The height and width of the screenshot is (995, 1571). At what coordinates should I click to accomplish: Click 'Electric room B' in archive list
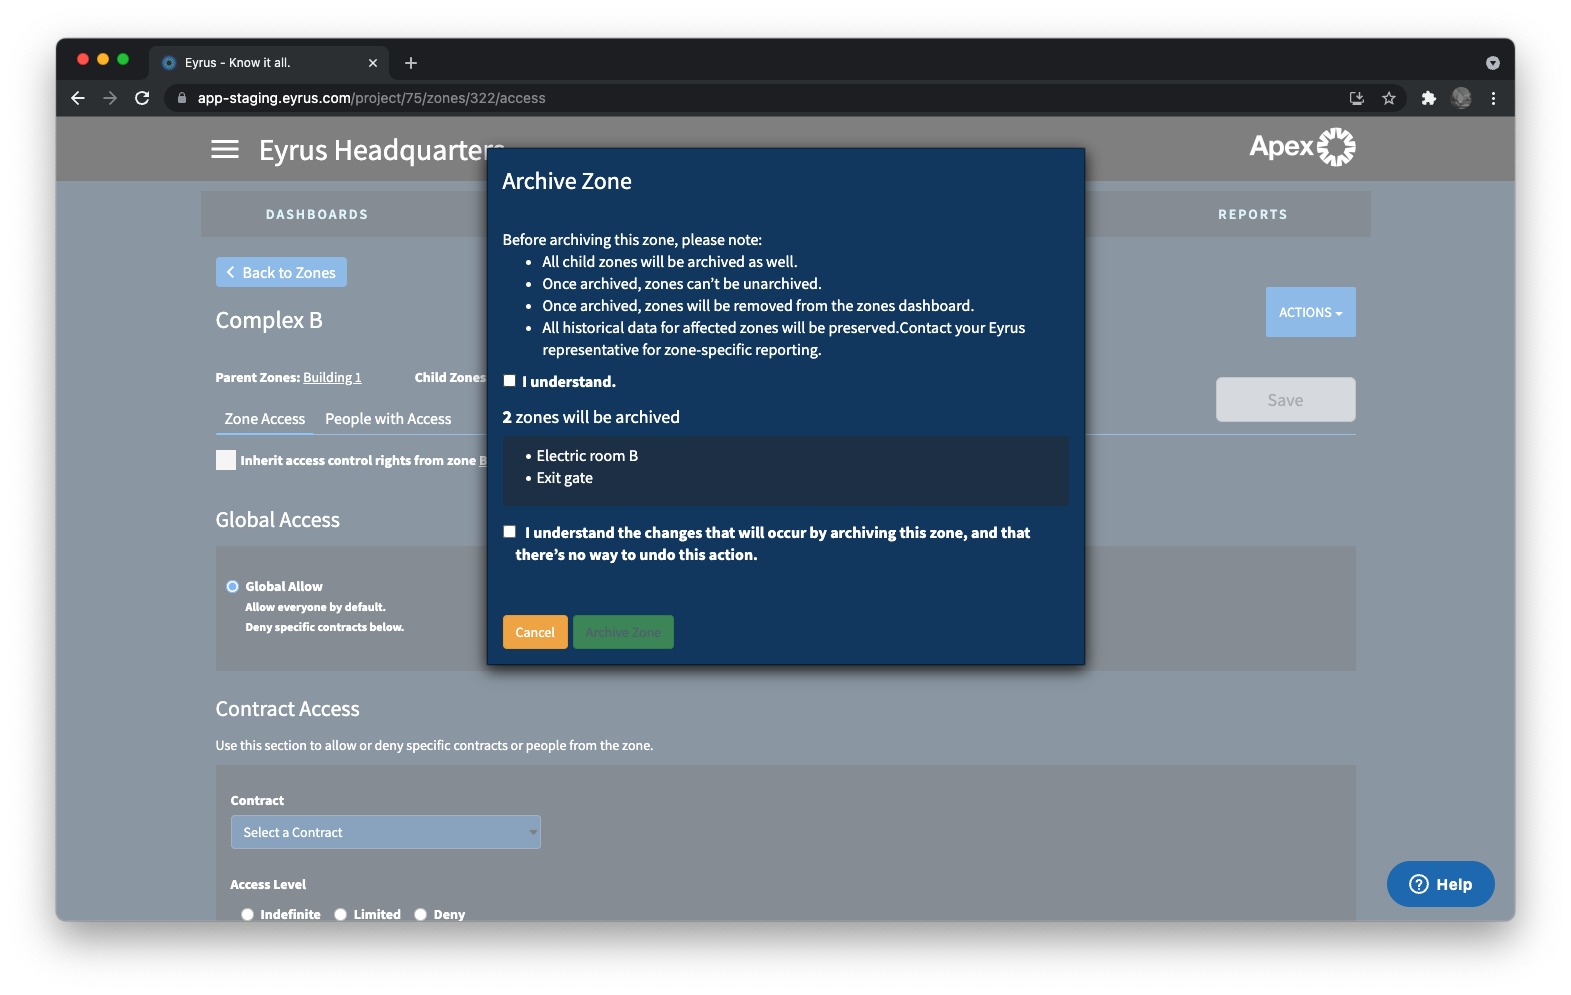point(587,456)
